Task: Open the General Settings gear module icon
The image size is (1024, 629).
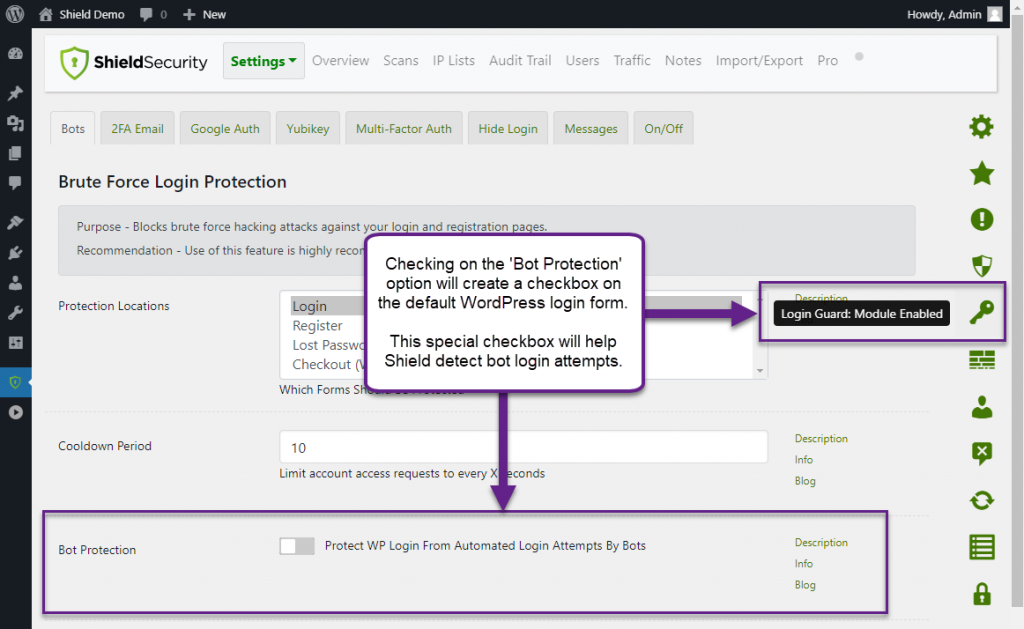Action: click(981, 127)
